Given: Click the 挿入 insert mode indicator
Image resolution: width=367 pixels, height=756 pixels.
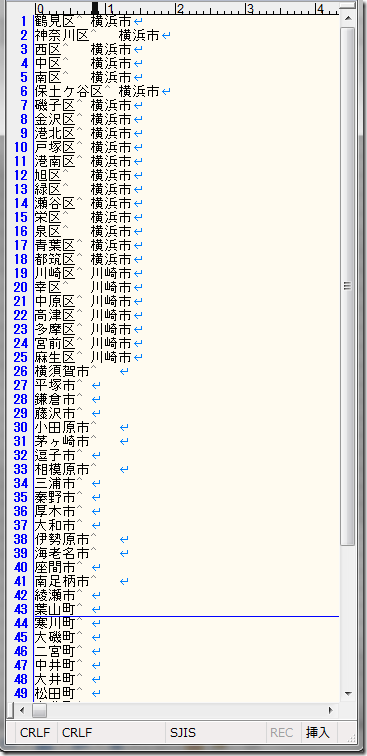Looking at the screenshot, I should point(318,733).
